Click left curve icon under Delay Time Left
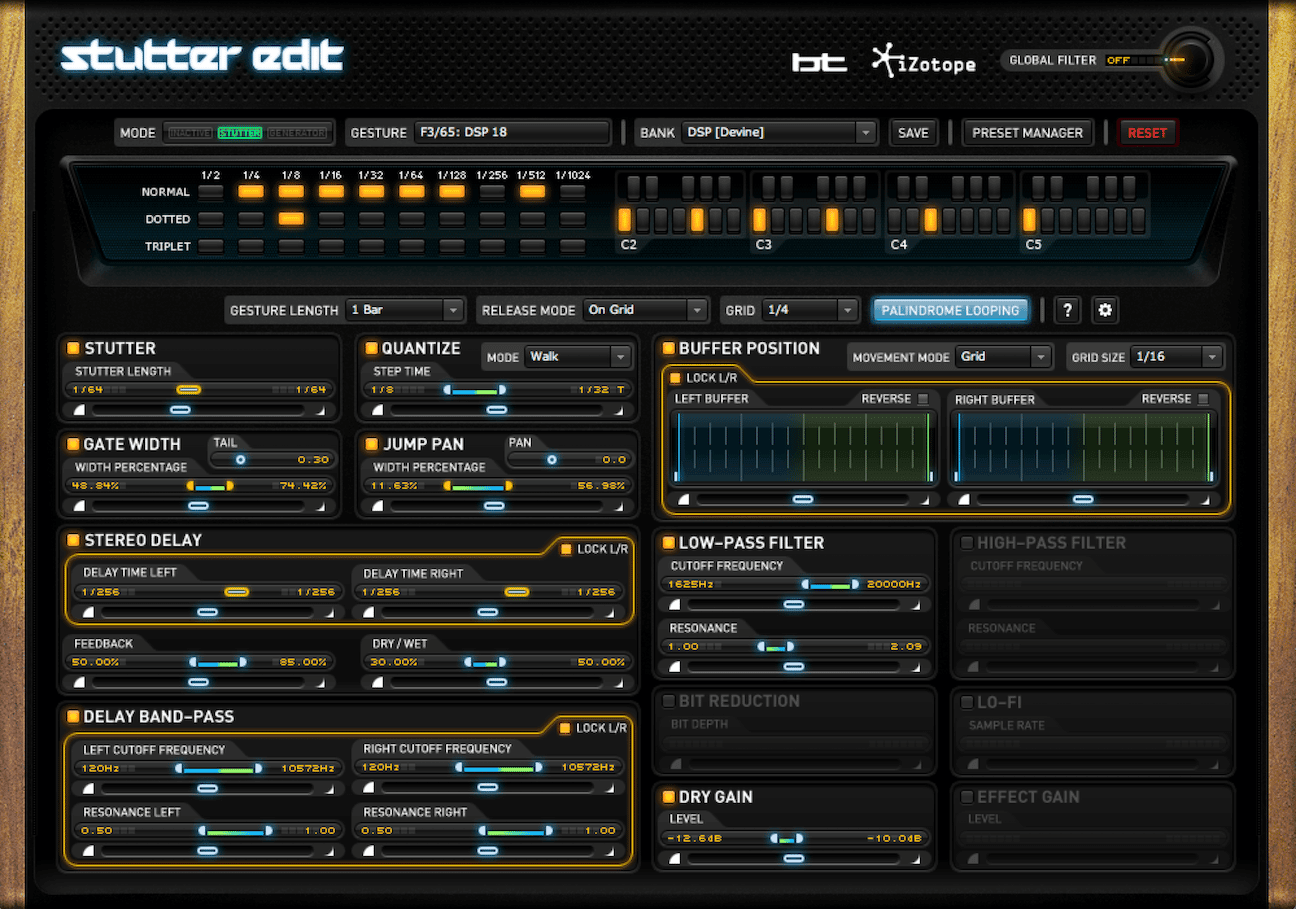Viewport: 1296px width, 909px height. tap(88, 612)
